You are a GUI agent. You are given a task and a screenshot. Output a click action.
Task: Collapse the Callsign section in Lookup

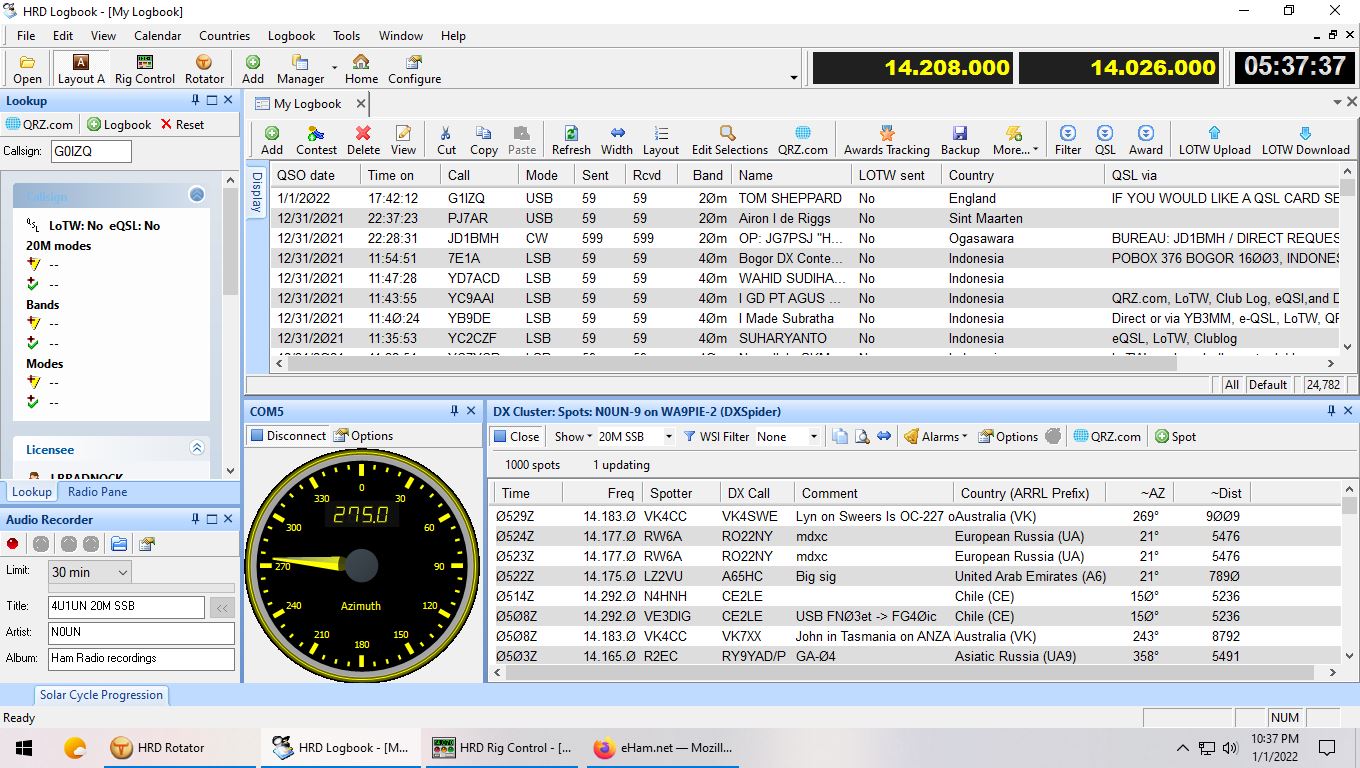(x=197, y=195)
